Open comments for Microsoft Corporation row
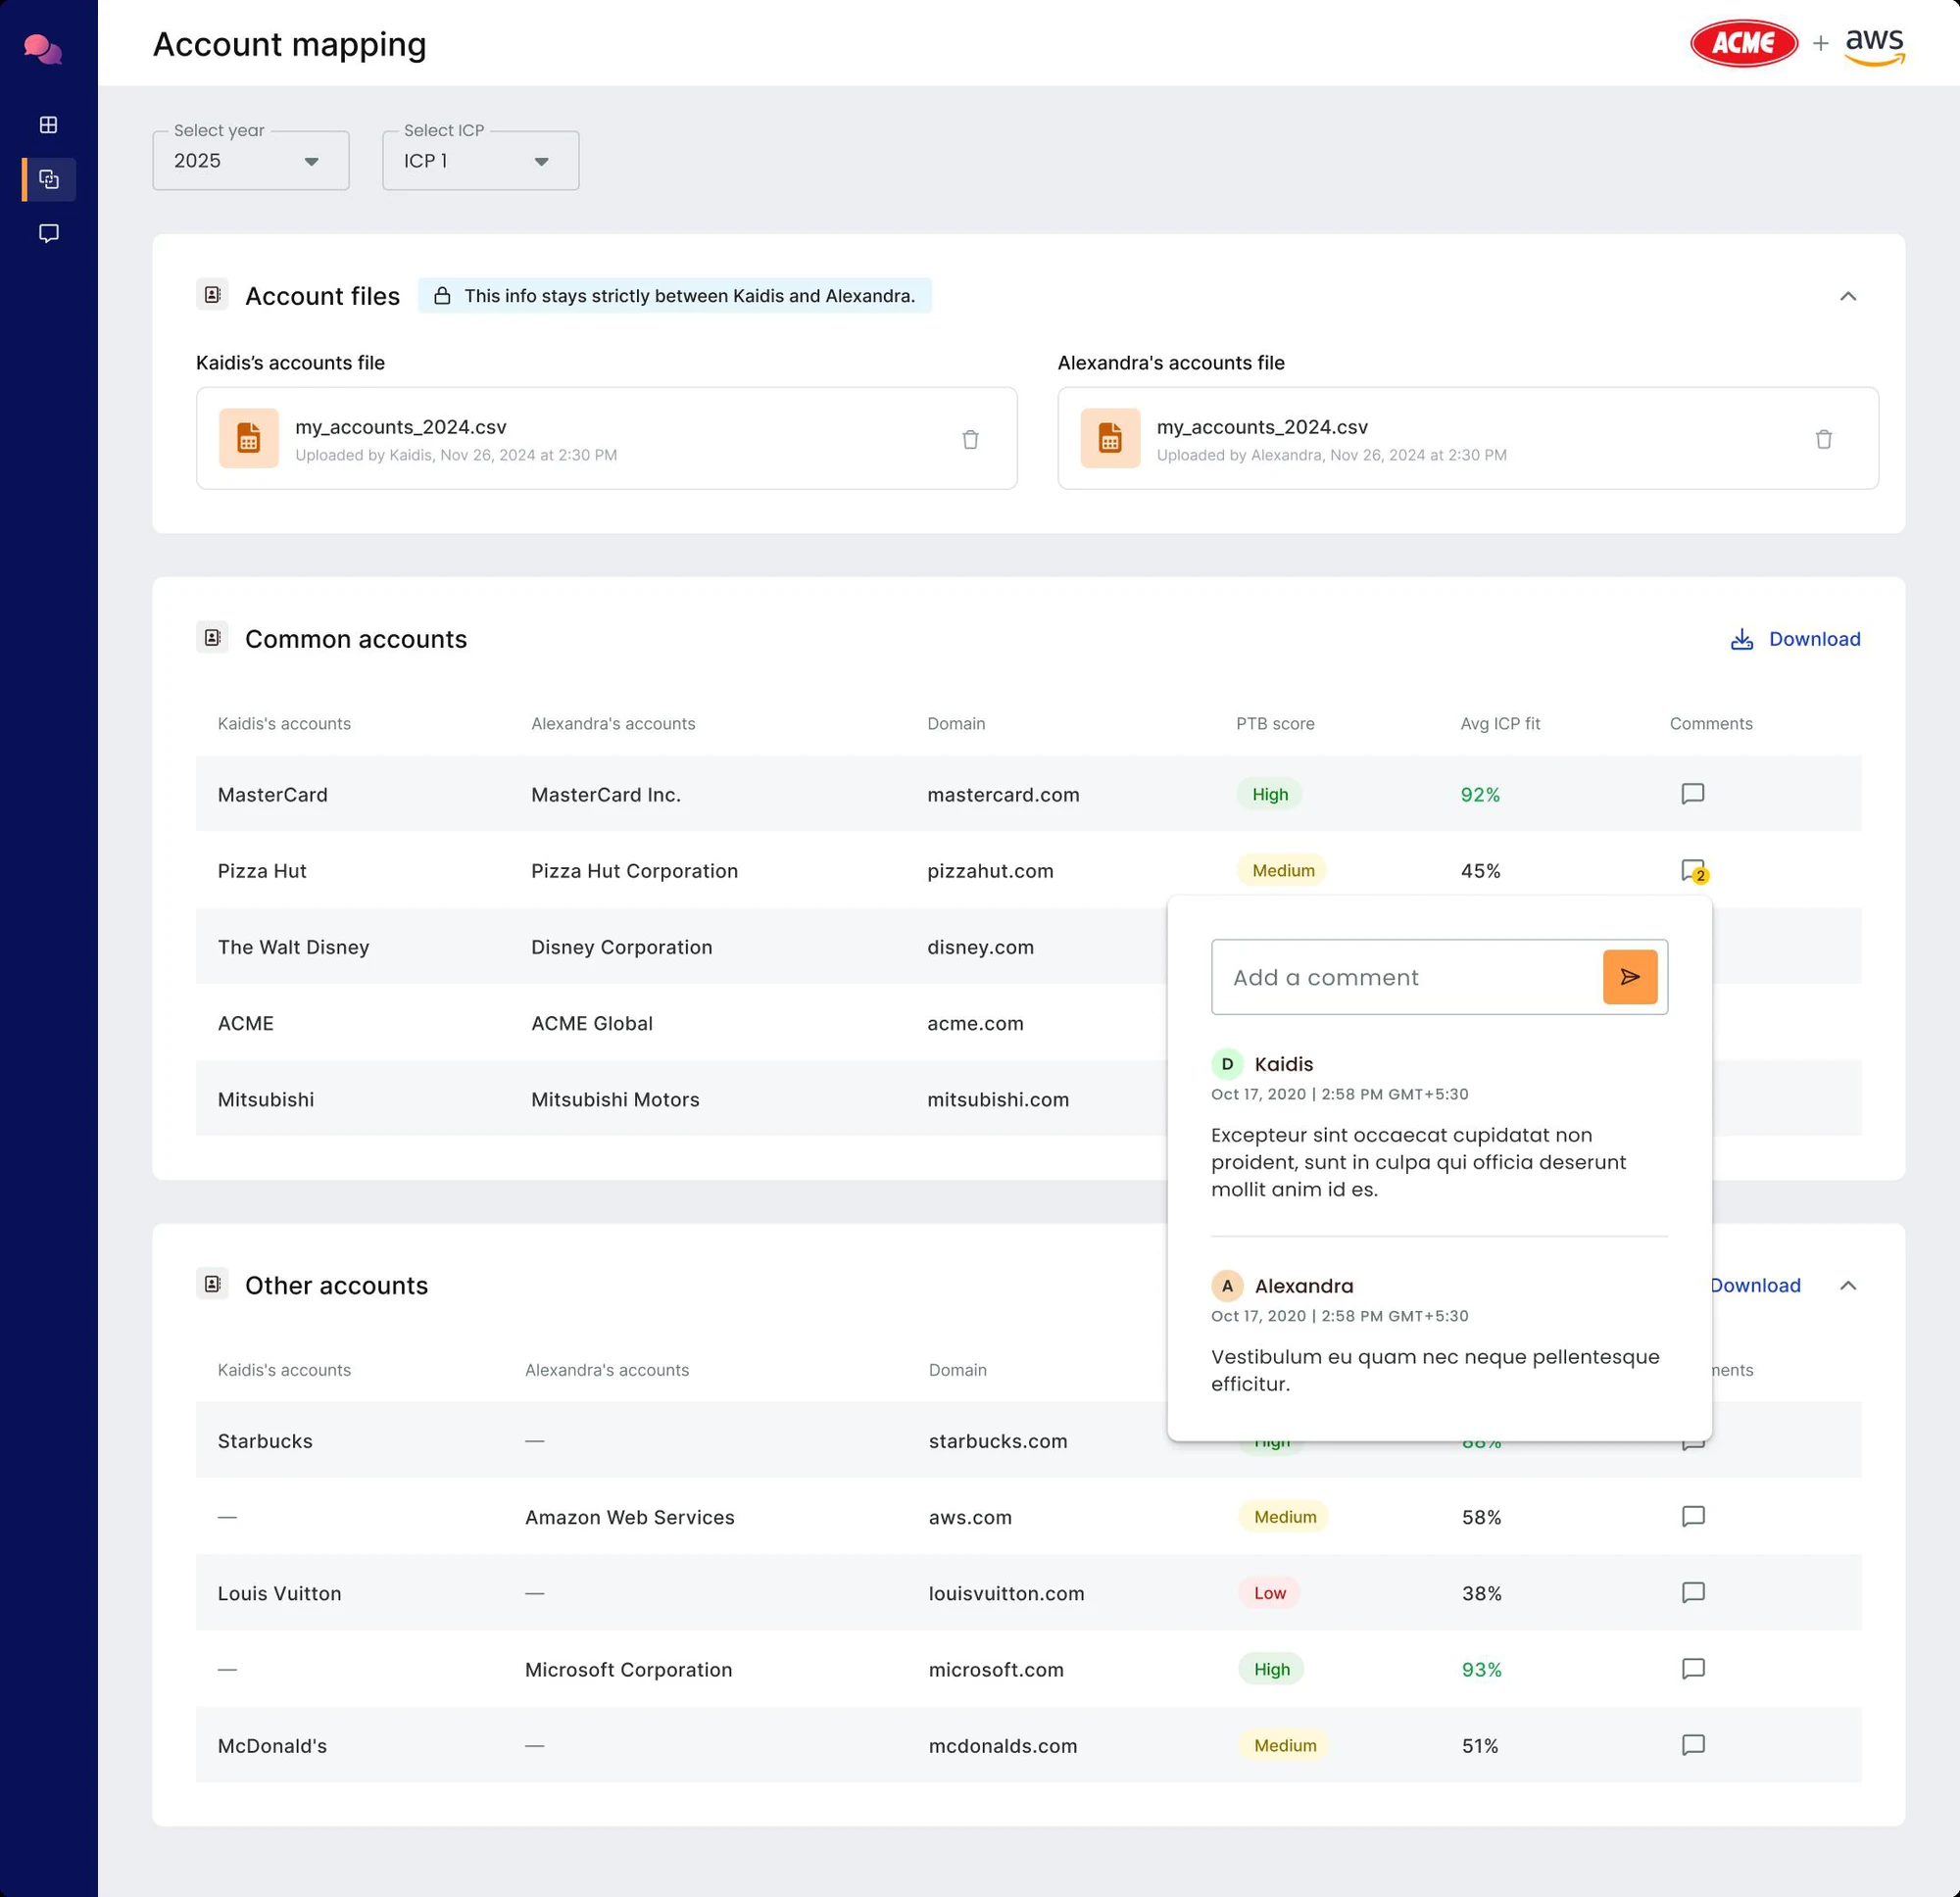 1692,1669
